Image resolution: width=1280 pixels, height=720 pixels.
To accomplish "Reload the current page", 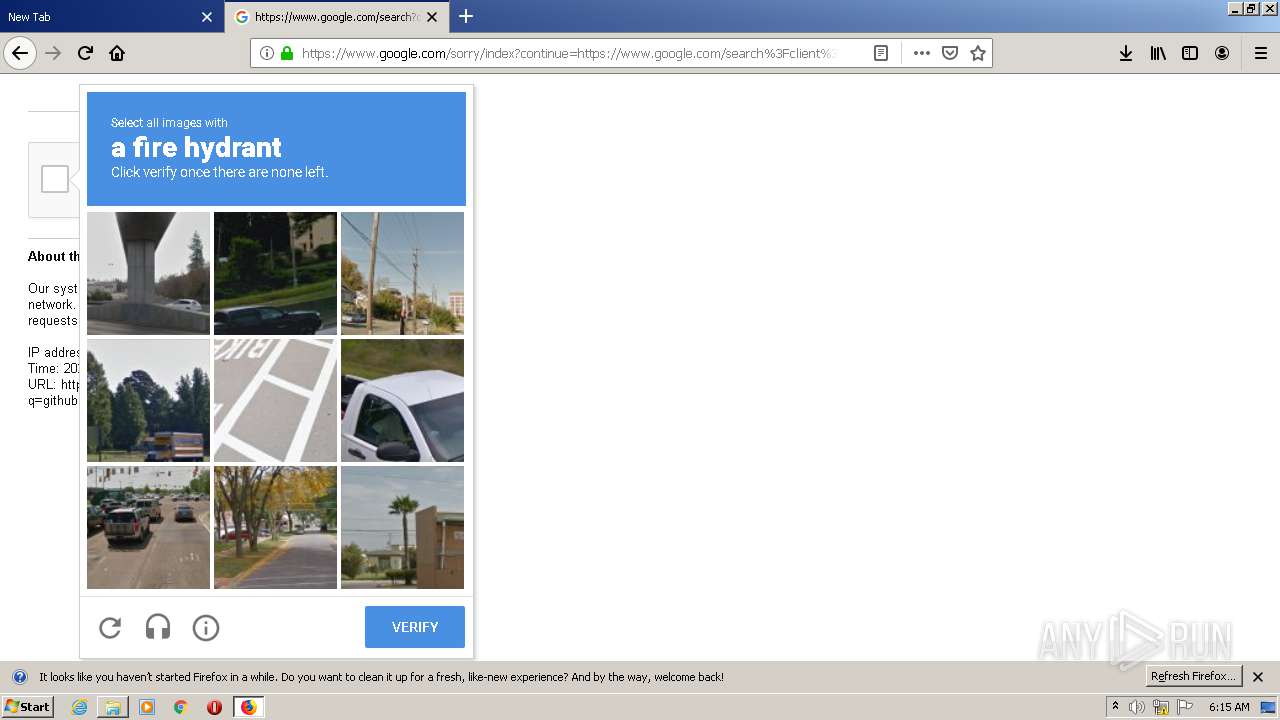I will pos(85,53).
